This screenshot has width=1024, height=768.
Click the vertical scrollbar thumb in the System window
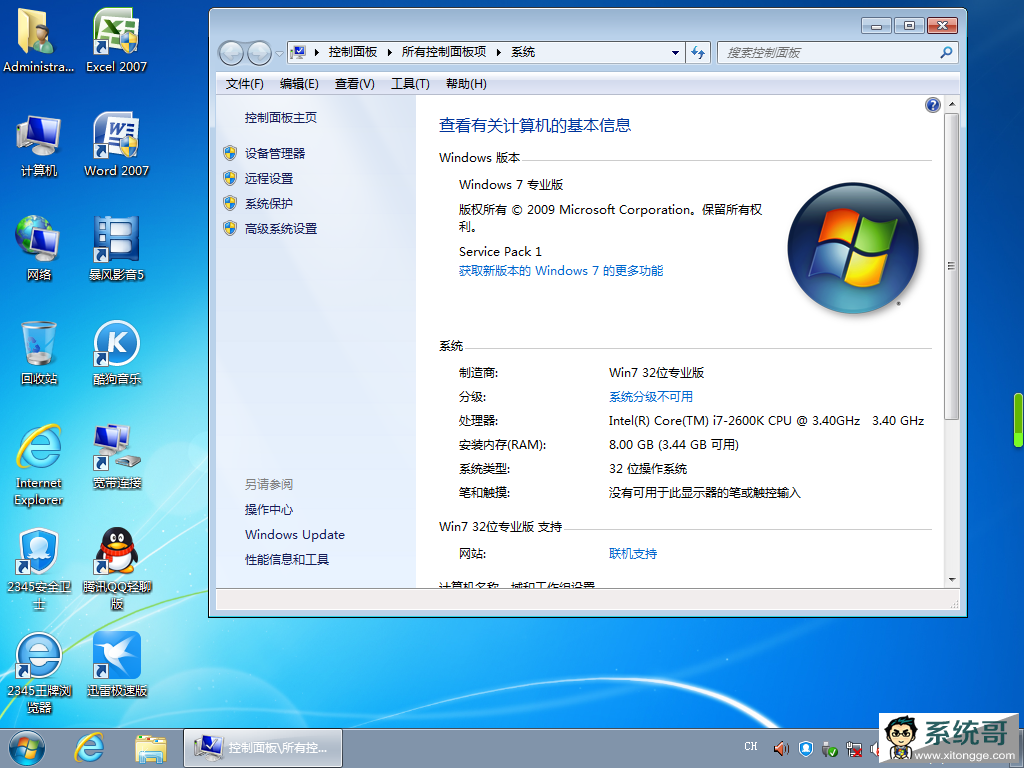coord(952,266)
